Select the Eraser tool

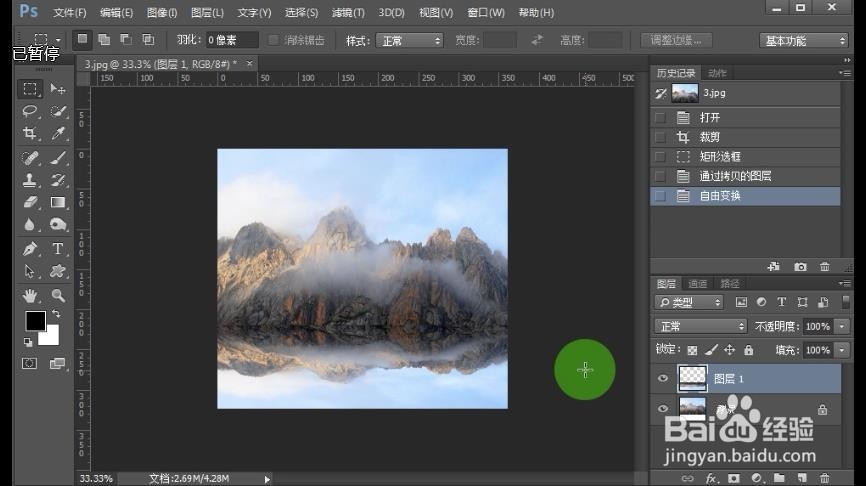click(x=30, y=202)
